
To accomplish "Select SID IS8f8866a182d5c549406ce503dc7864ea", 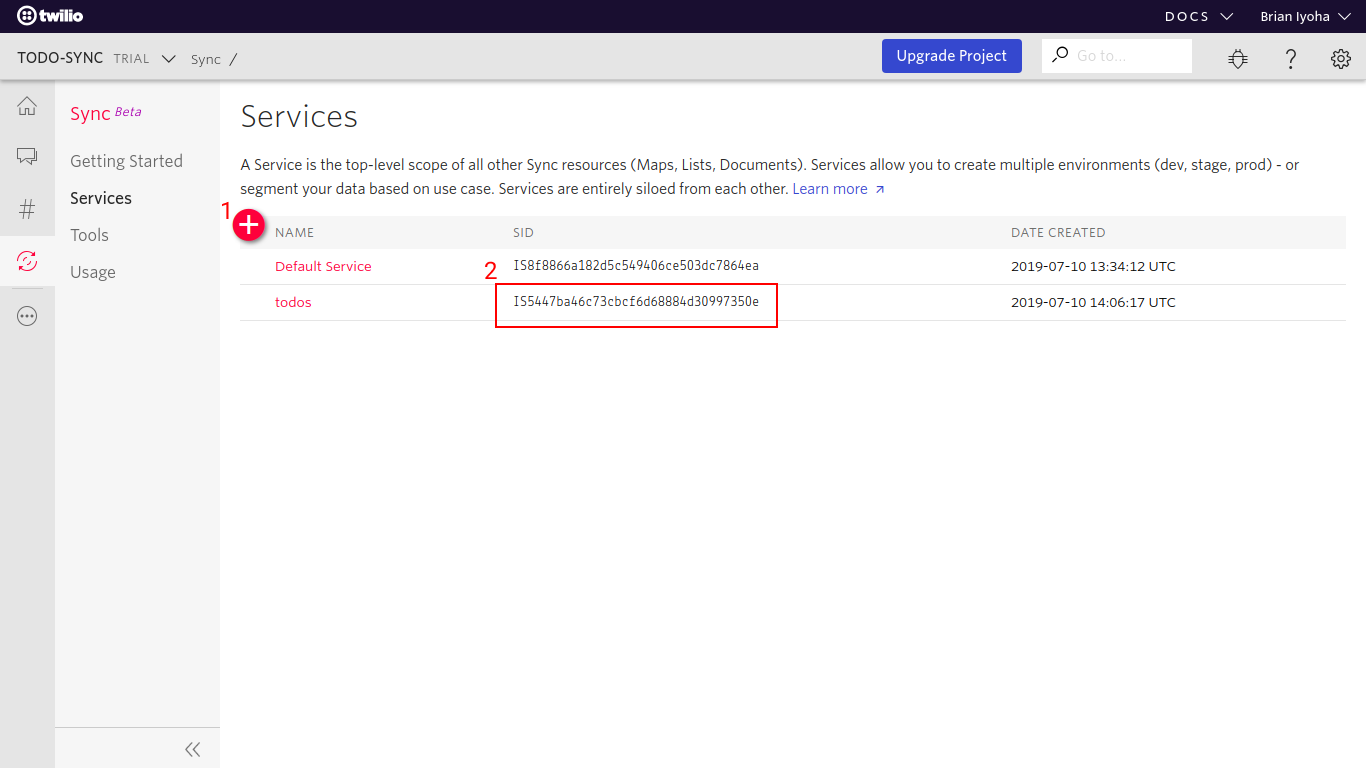I will [x=636, y=266].
